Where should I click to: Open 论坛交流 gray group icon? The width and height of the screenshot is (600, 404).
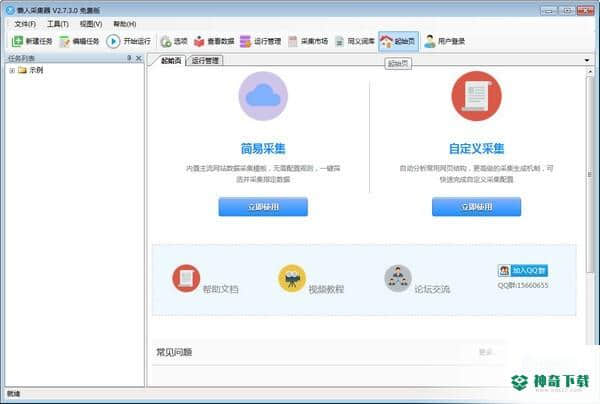click(398, 279)
